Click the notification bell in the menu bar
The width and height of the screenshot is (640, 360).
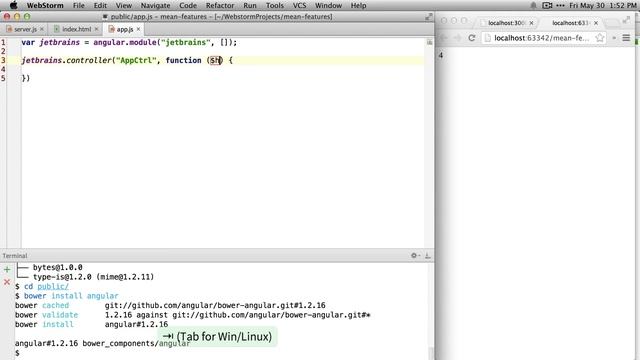click(x=533, y=6)
